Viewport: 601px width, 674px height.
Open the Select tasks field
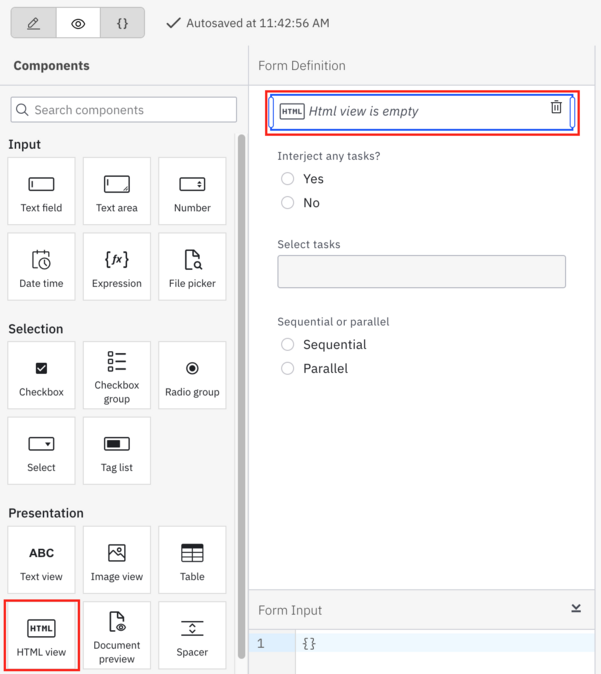click(x=421, y=272)
